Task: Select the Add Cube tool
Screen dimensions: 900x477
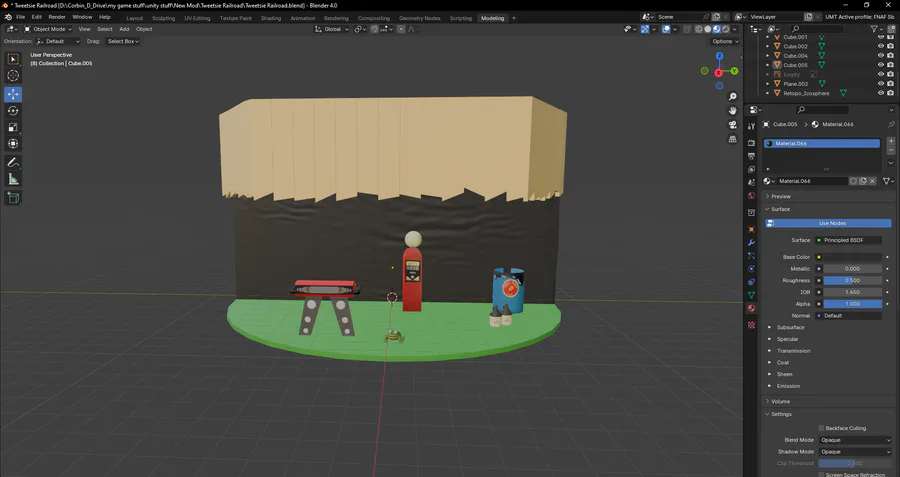Action: [13, 198]
